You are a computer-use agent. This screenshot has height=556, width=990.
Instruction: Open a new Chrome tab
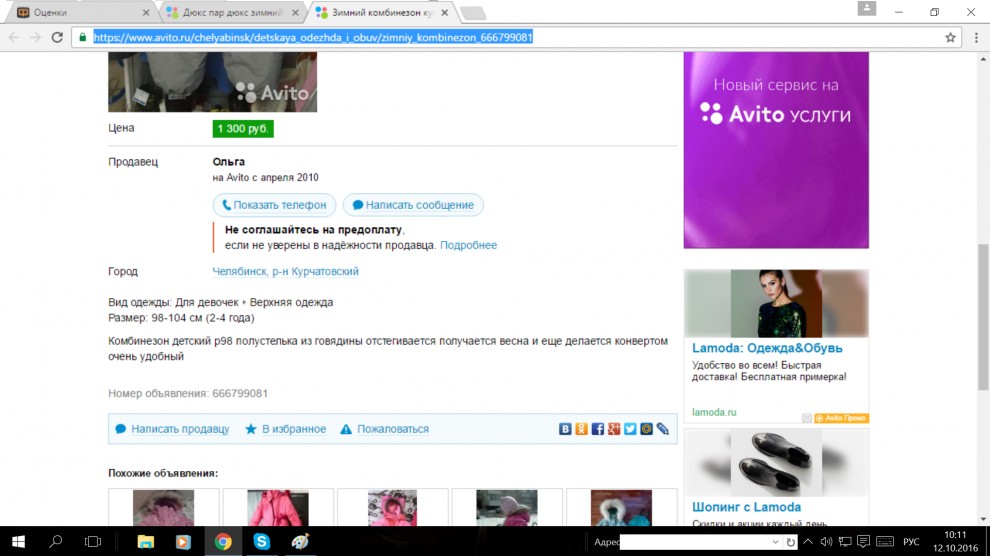473,13
